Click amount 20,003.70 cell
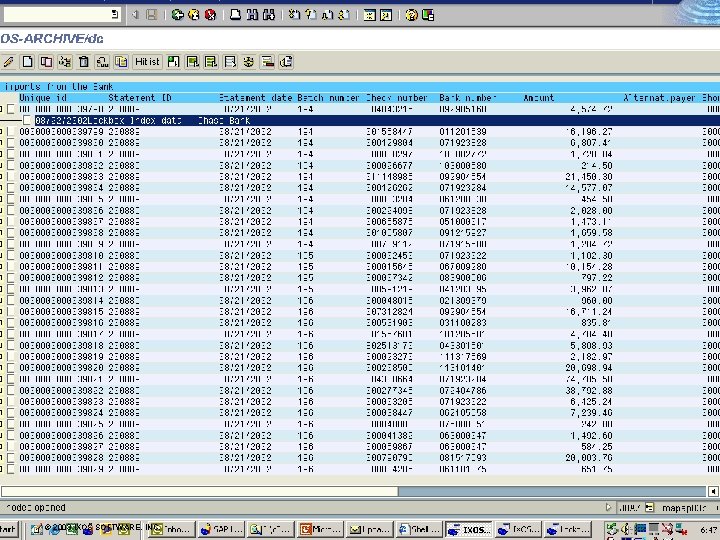The height and width of the screenshot is (540, 720). [x=589, y=458]
